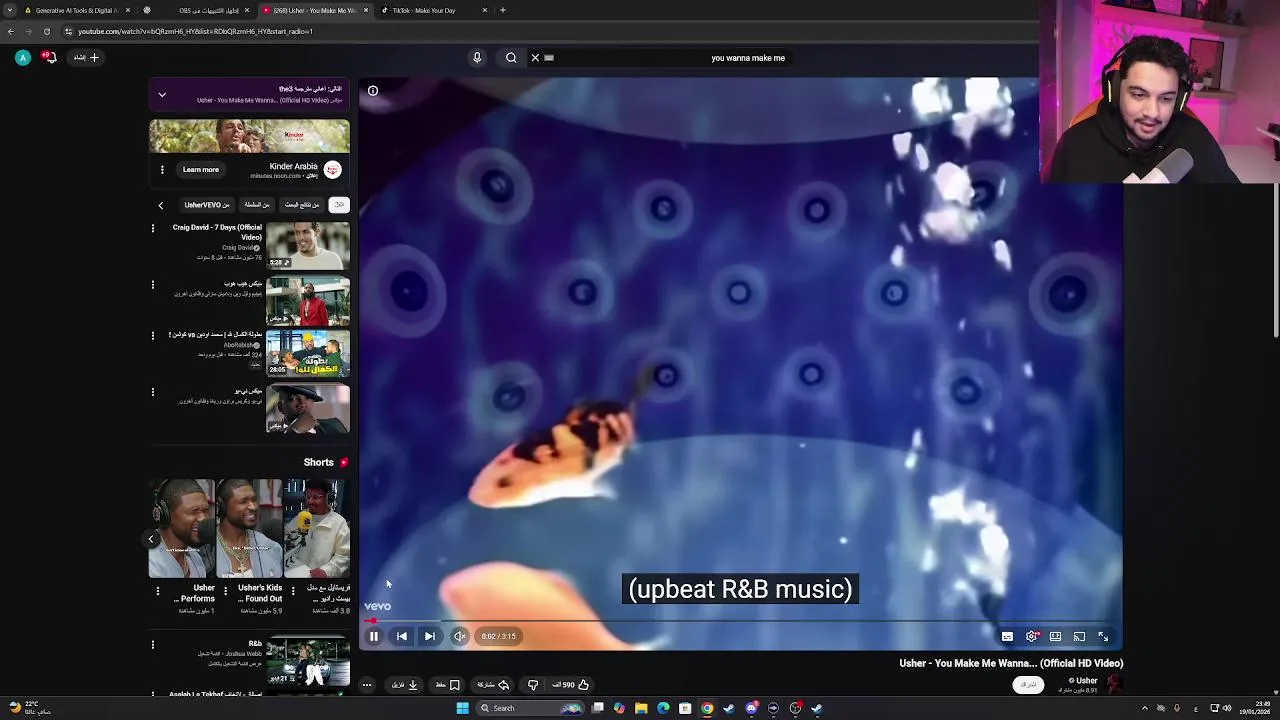The height and width of the screenshot is (720, 1280).
Task: Open the Kinder ad options menu
Action: tap(162, 170)
